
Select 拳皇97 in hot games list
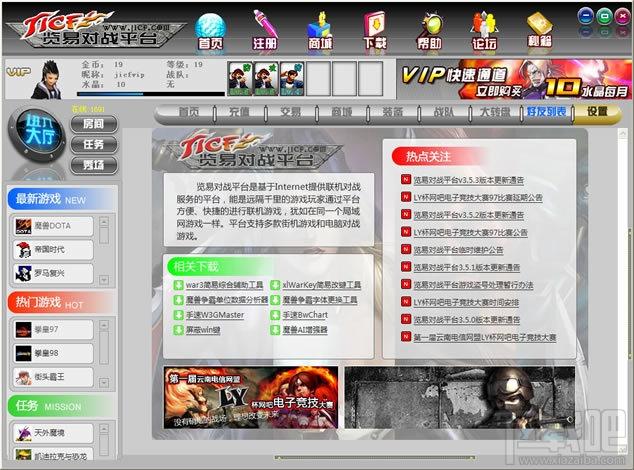pos(53,330)
